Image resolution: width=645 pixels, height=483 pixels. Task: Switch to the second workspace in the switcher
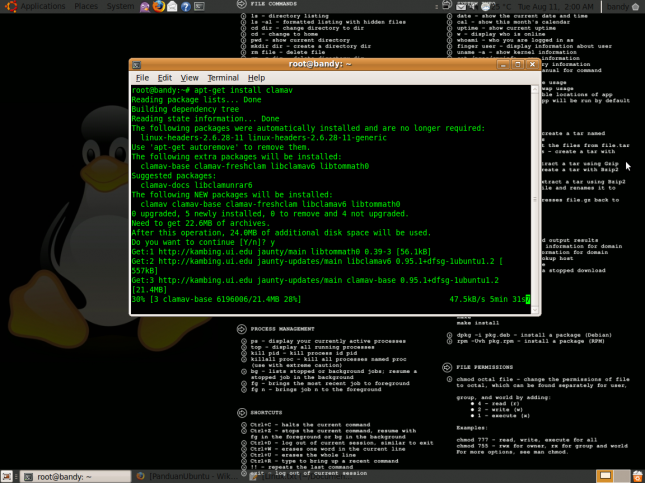622,476
